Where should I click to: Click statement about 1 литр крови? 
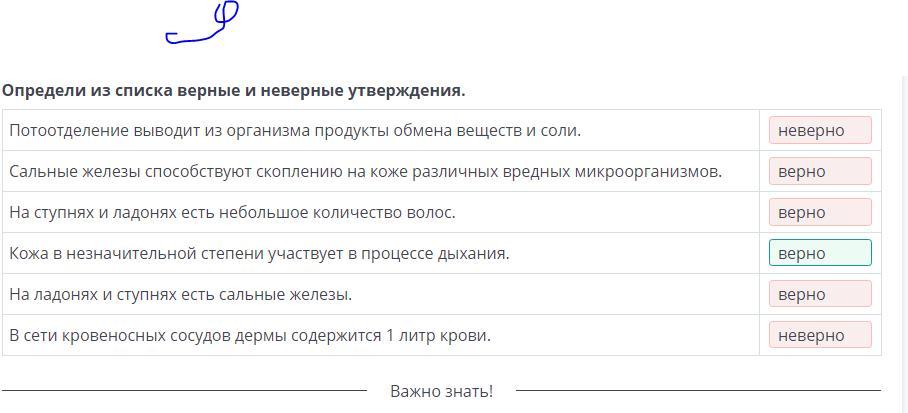tap(250, 335)
